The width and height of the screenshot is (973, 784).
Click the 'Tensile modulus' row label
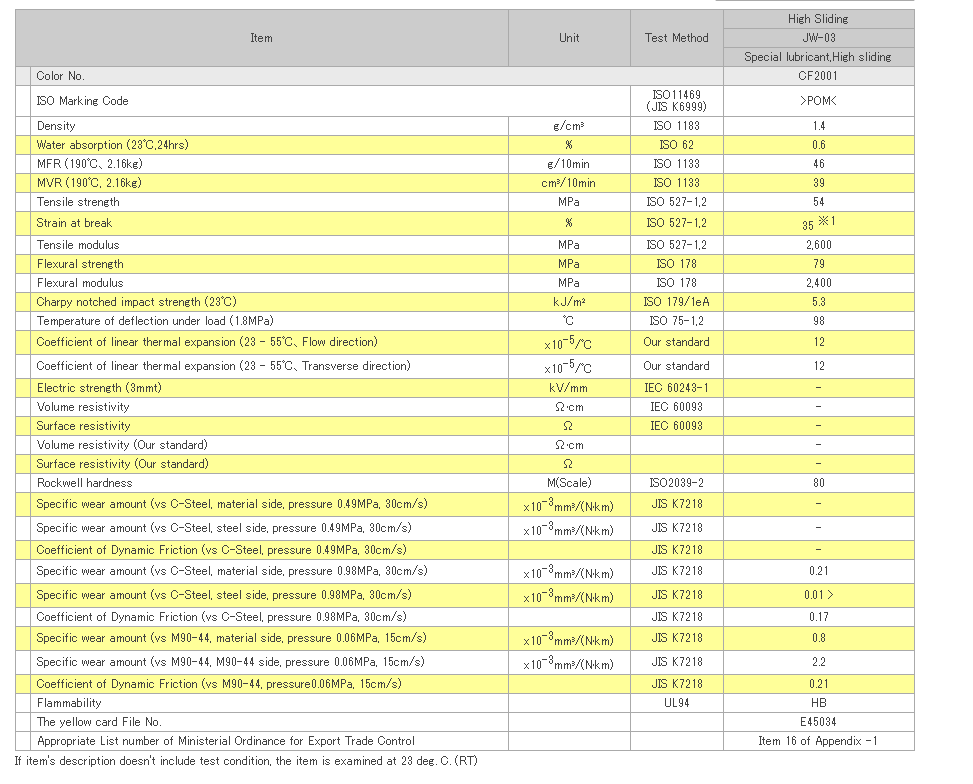click(78, 245)
